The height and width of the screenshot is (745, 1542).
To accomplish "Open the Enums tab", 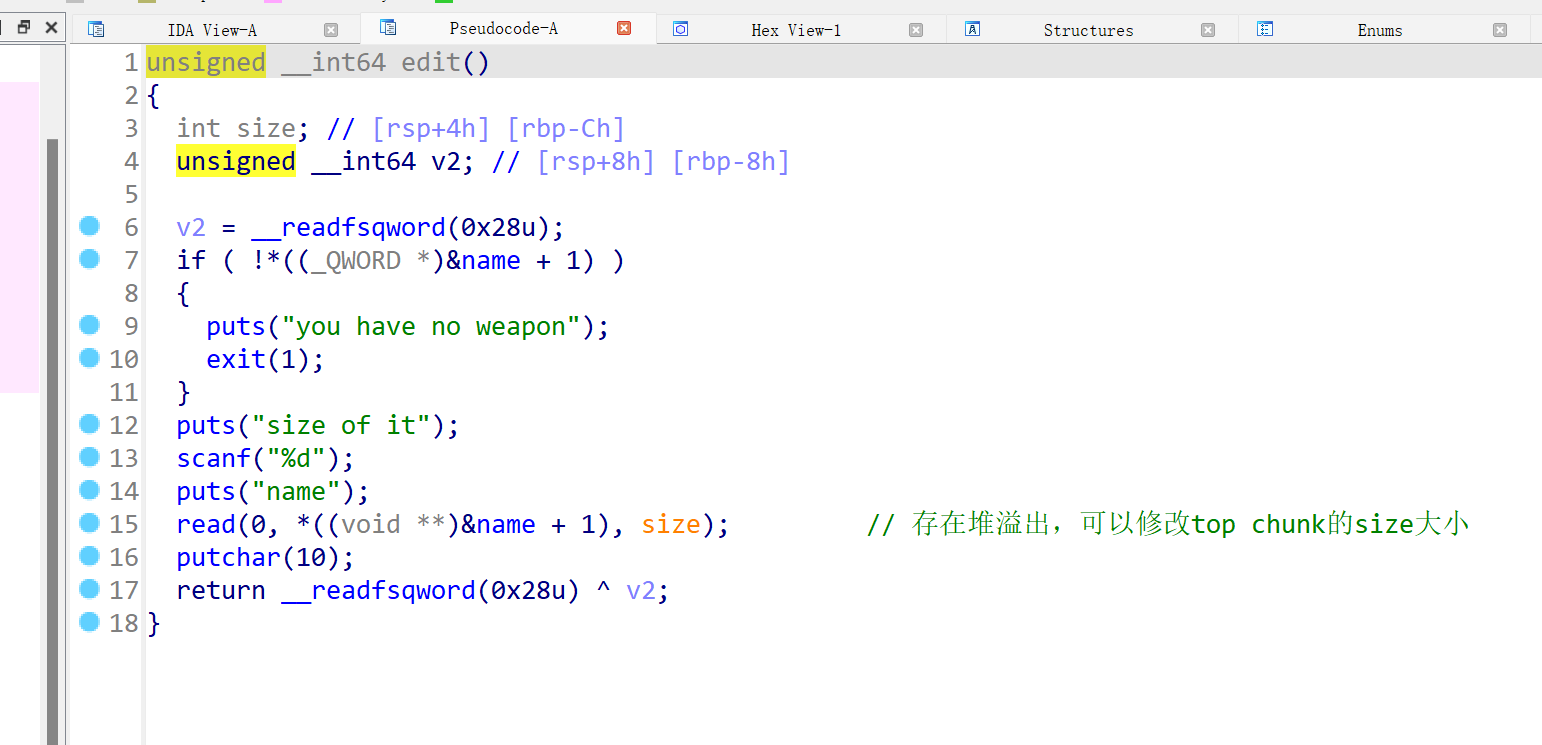I will (x=1379, y=30).
